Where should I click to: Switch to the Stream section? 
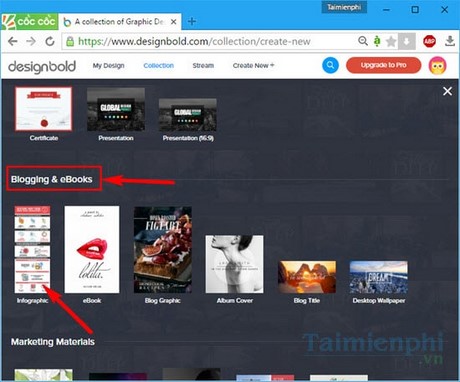pos(203,65)
